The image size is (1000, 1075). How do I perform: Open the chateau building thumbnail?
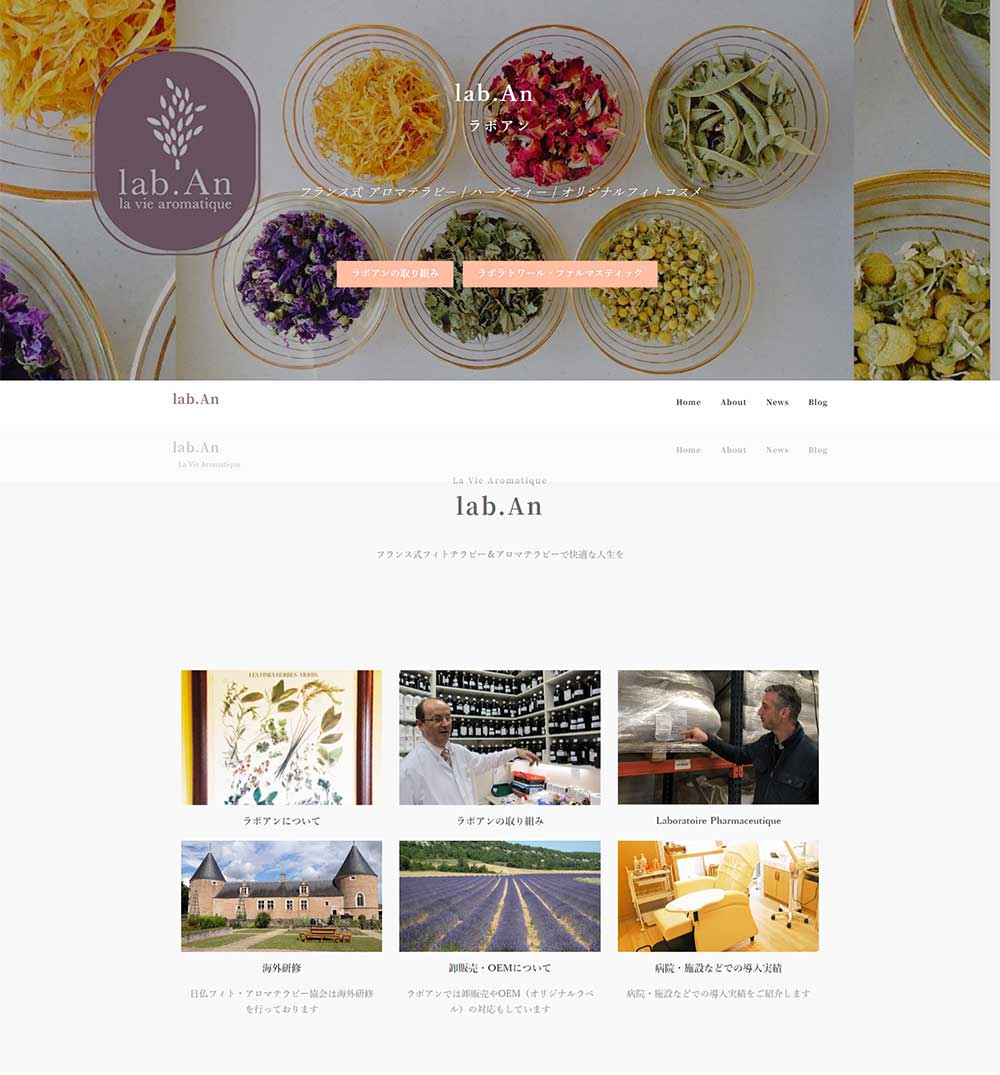click(x=282, y=896)
